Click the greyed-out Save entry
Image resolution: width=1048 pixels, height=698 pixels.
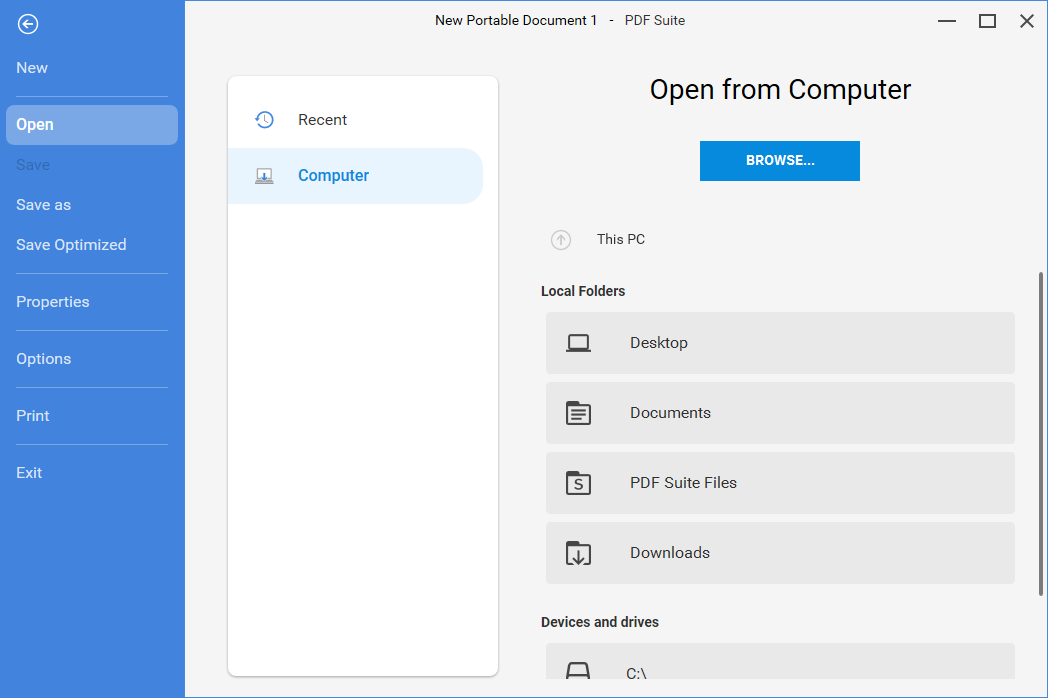tap(33, 165)
